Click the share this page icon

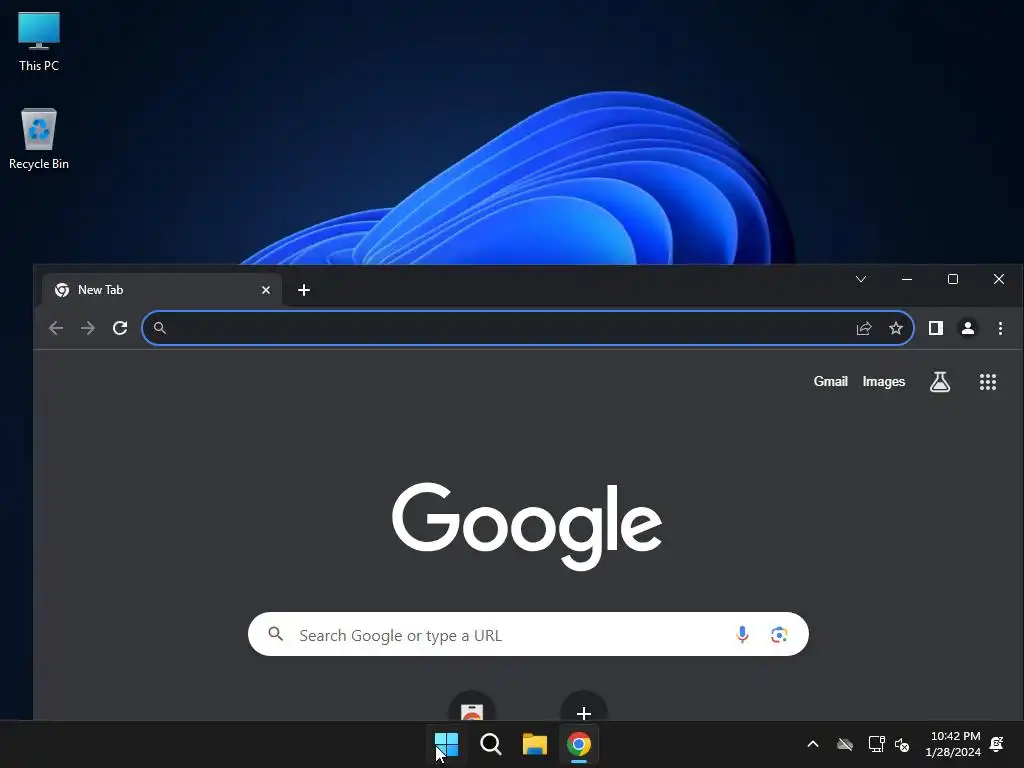tap(864, 328)
